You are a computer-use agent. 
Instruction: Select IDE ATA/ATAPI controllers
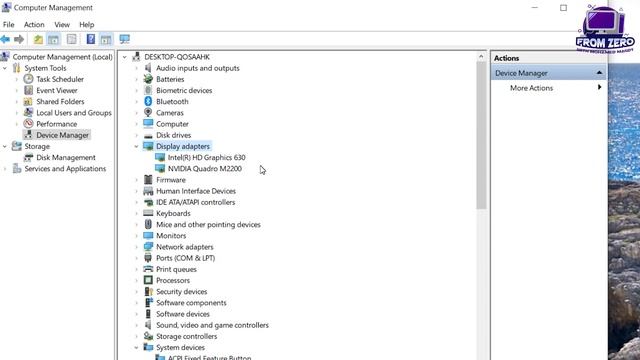196,202
